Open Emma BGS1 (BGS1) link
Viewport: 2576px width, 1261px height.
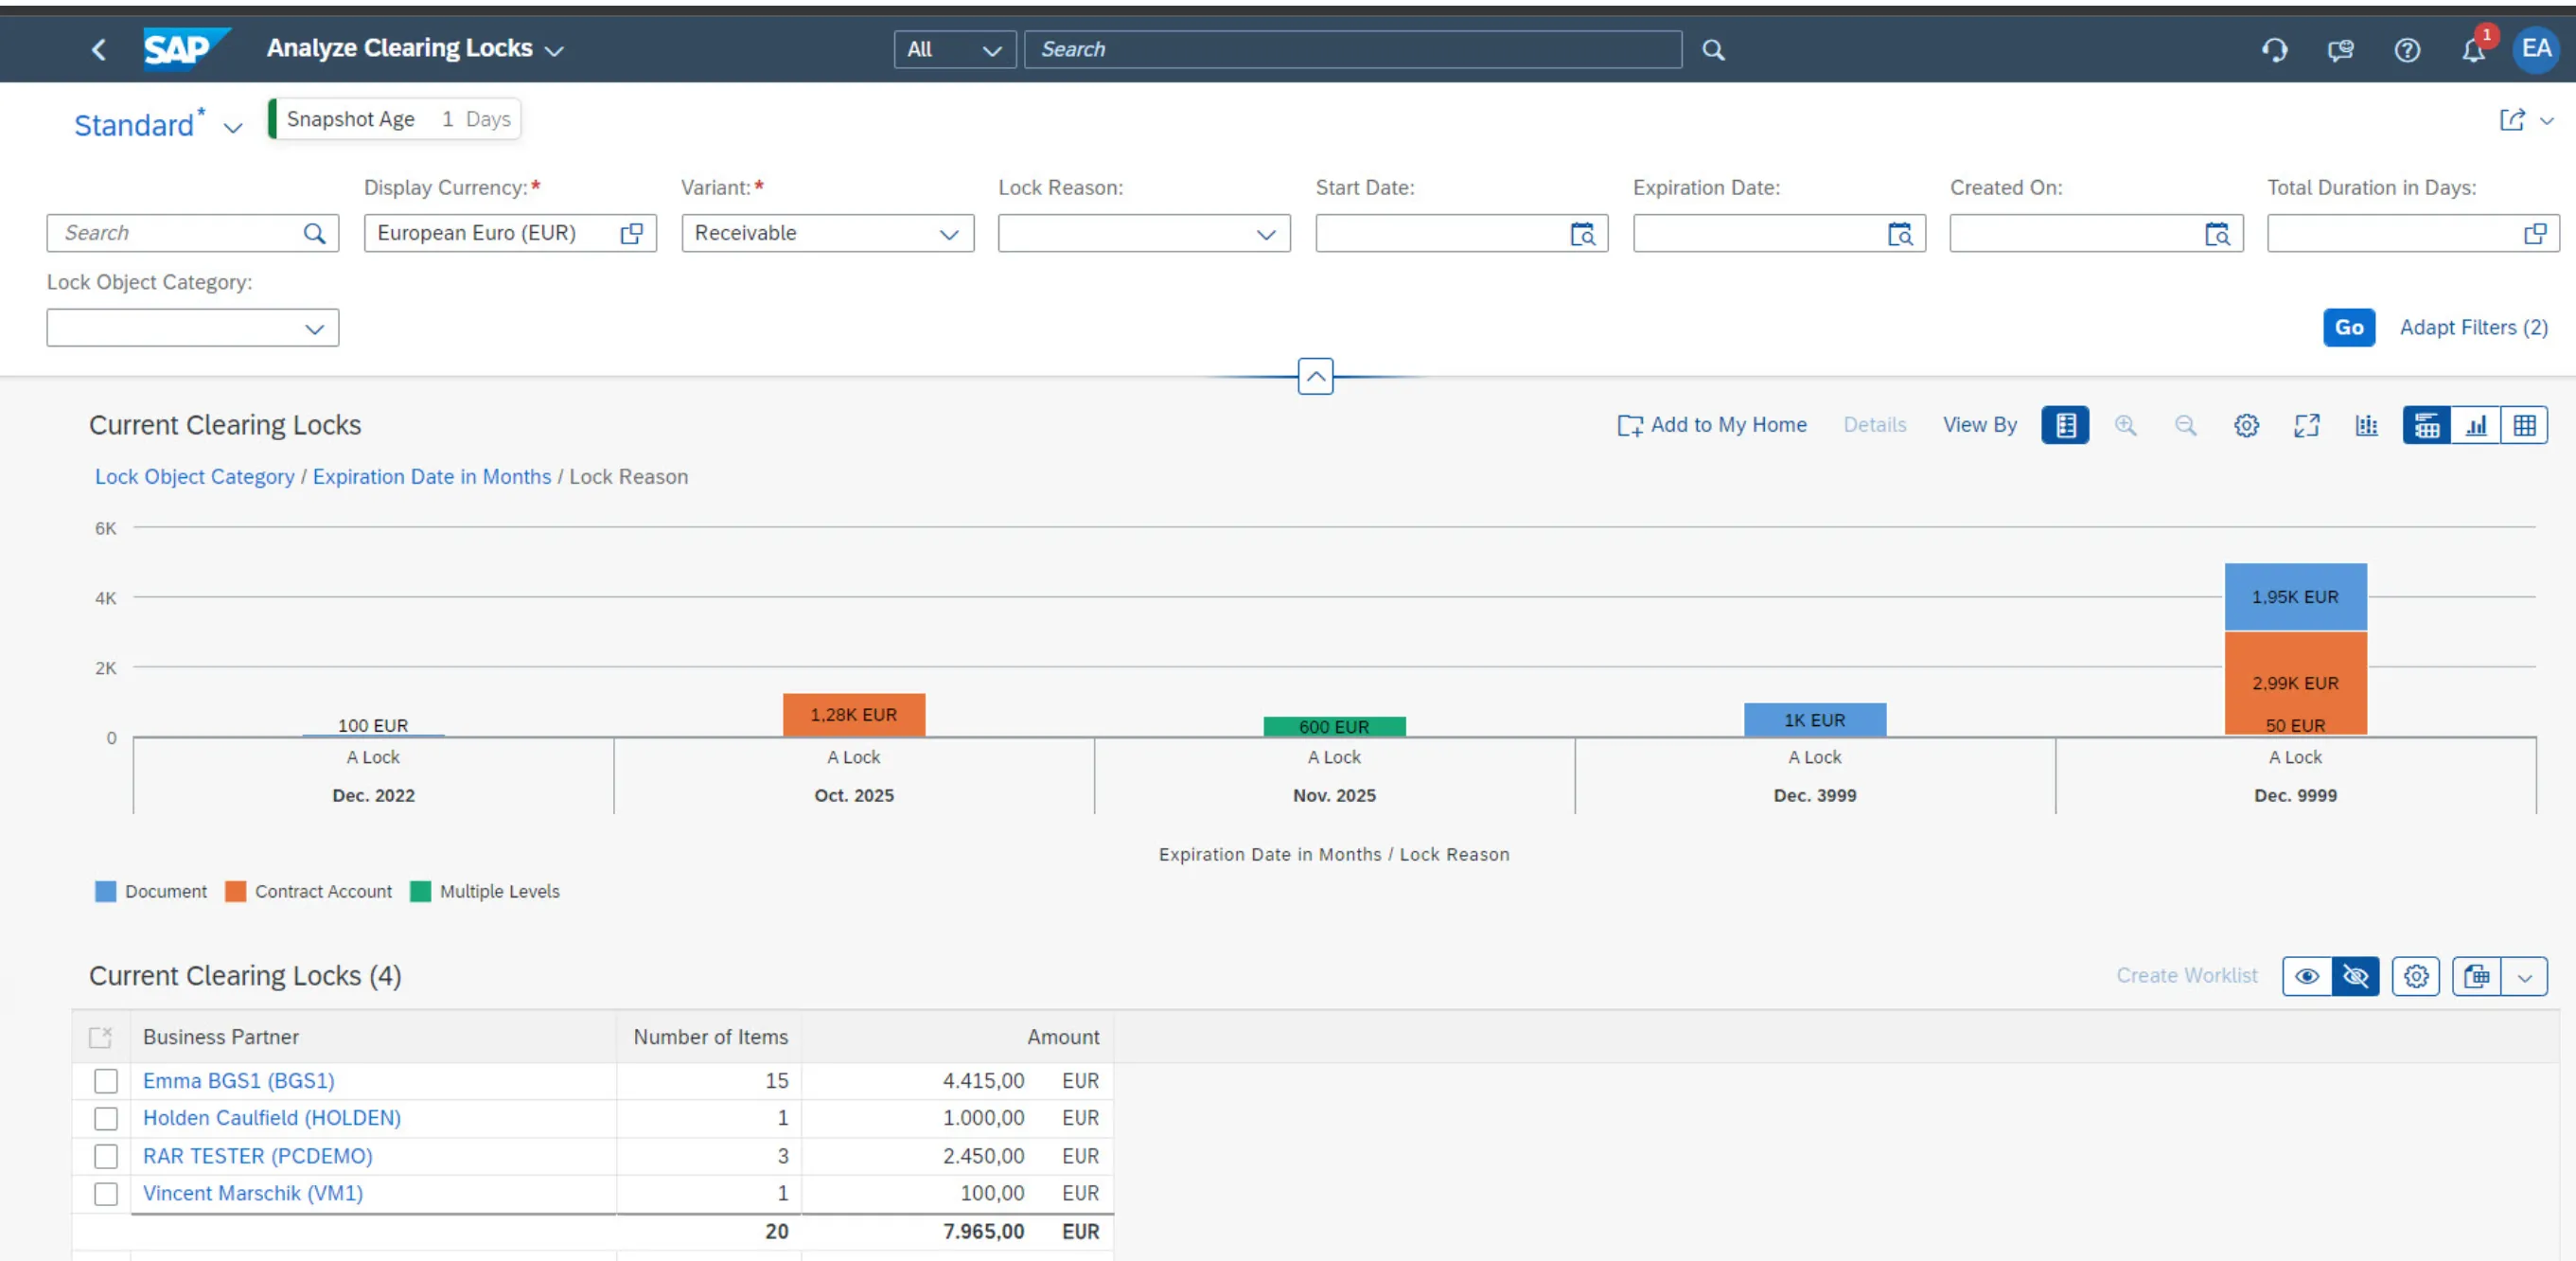coord(238,1081)
